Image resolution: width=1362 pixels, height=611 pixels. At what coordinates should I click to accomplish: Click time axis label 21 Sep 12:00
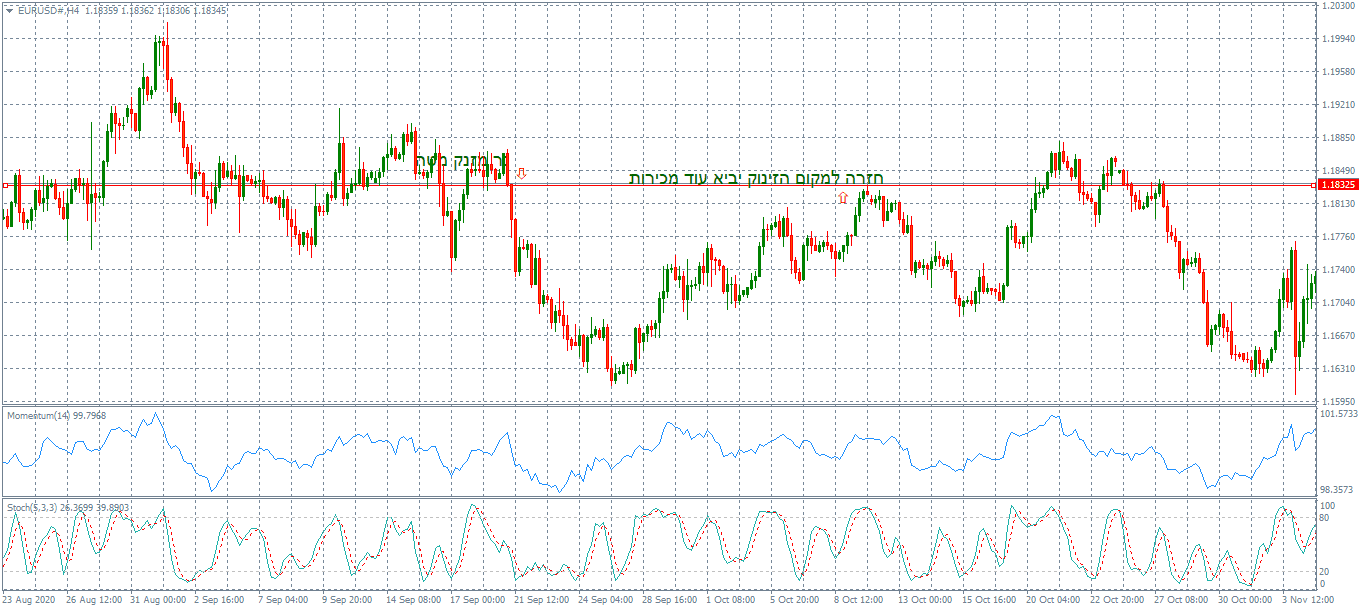click(543, 601)
